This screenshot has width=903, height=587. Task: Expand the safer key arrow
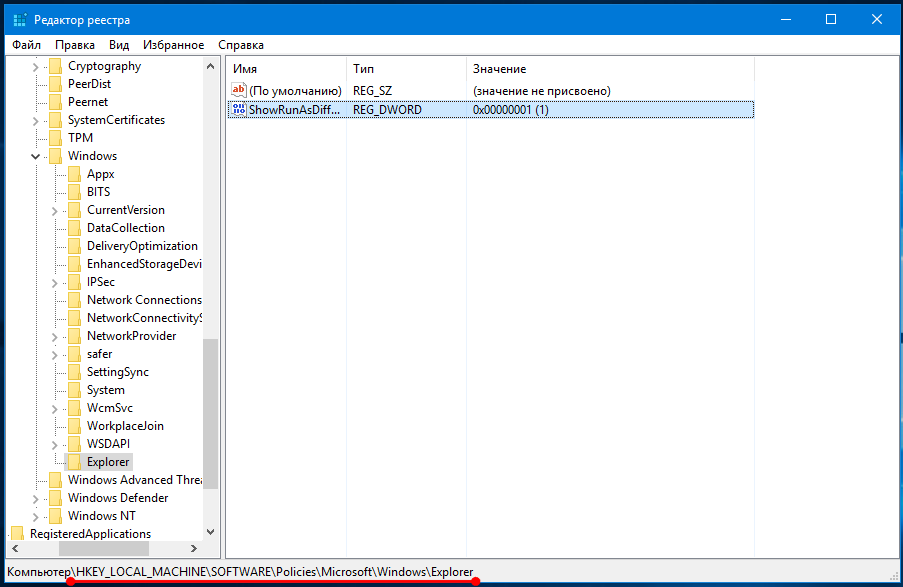point(55,354)
